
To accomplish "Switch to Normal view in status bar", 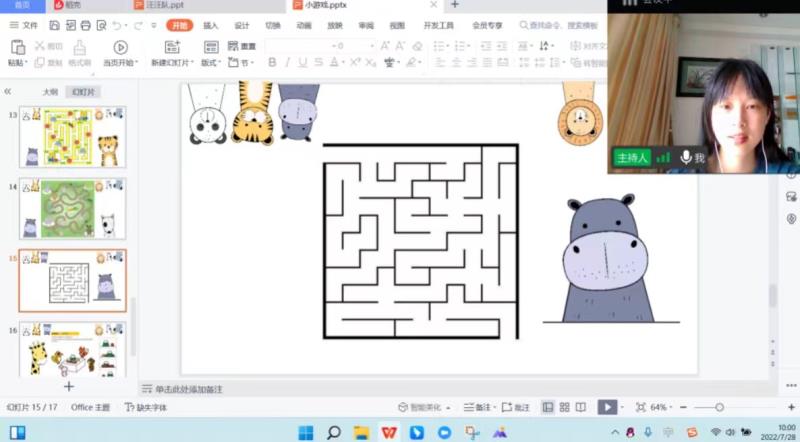I will (548, 407).
